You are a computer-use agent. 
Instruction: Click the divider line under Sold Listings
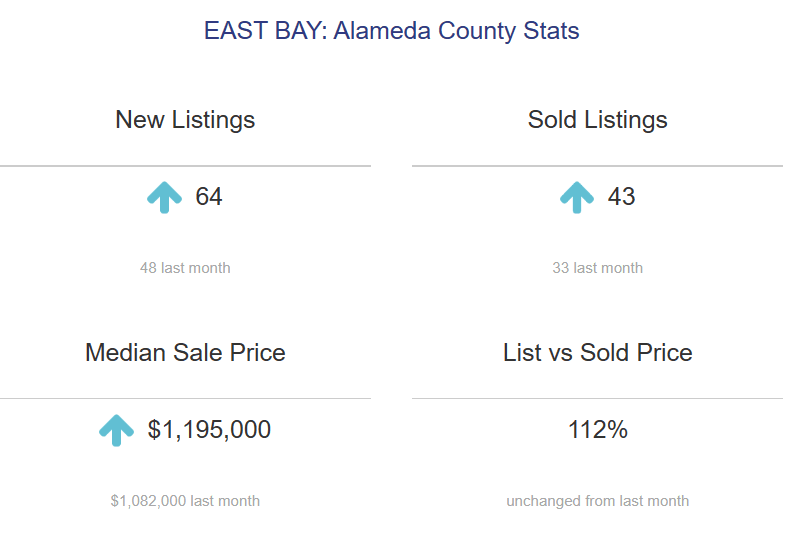point(597,165)
